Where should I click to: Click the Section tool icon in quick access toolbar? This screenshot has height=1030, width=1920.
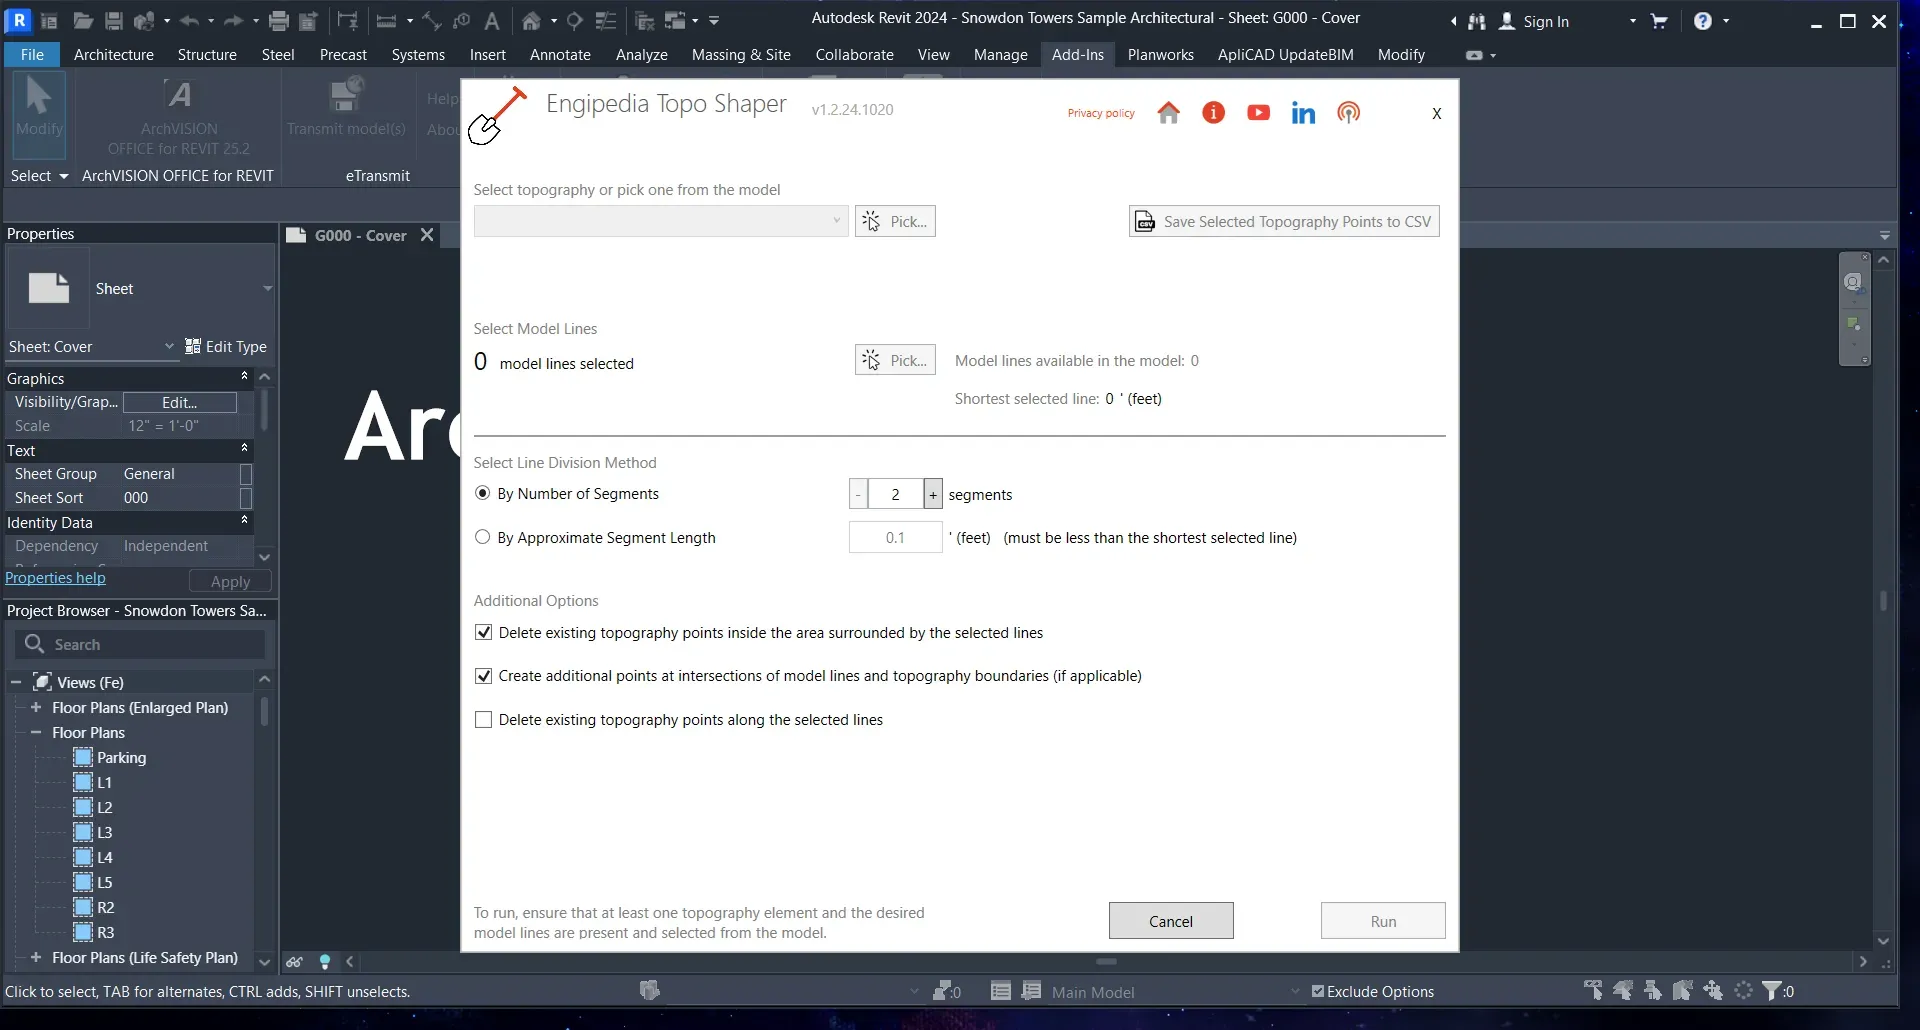click(x=575, y=20)
